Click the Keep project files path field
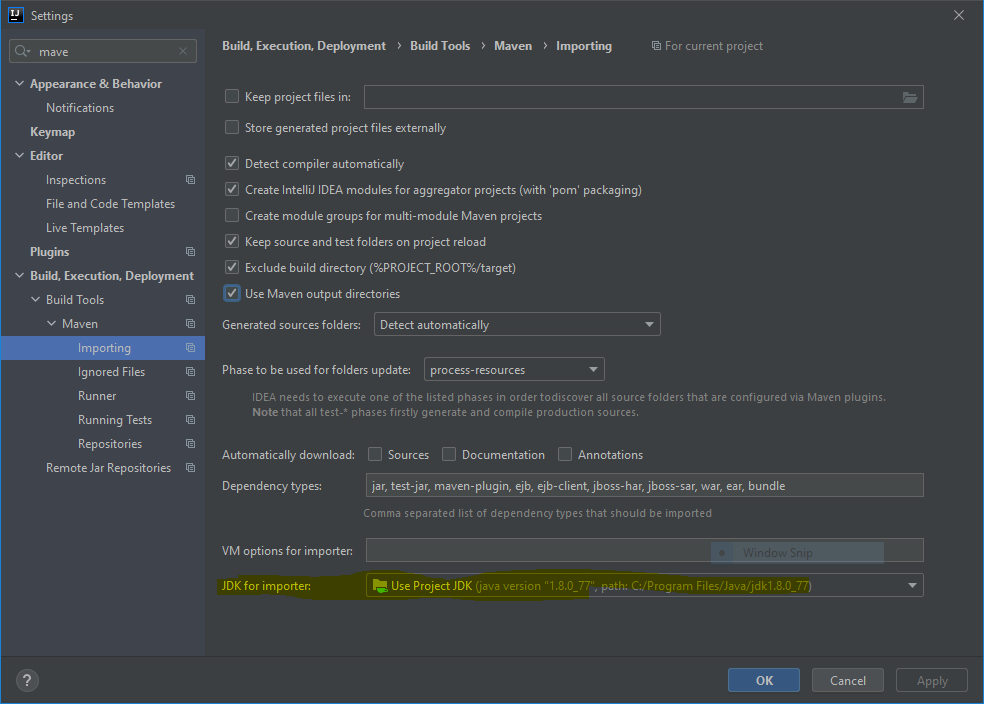 [643, 97]
